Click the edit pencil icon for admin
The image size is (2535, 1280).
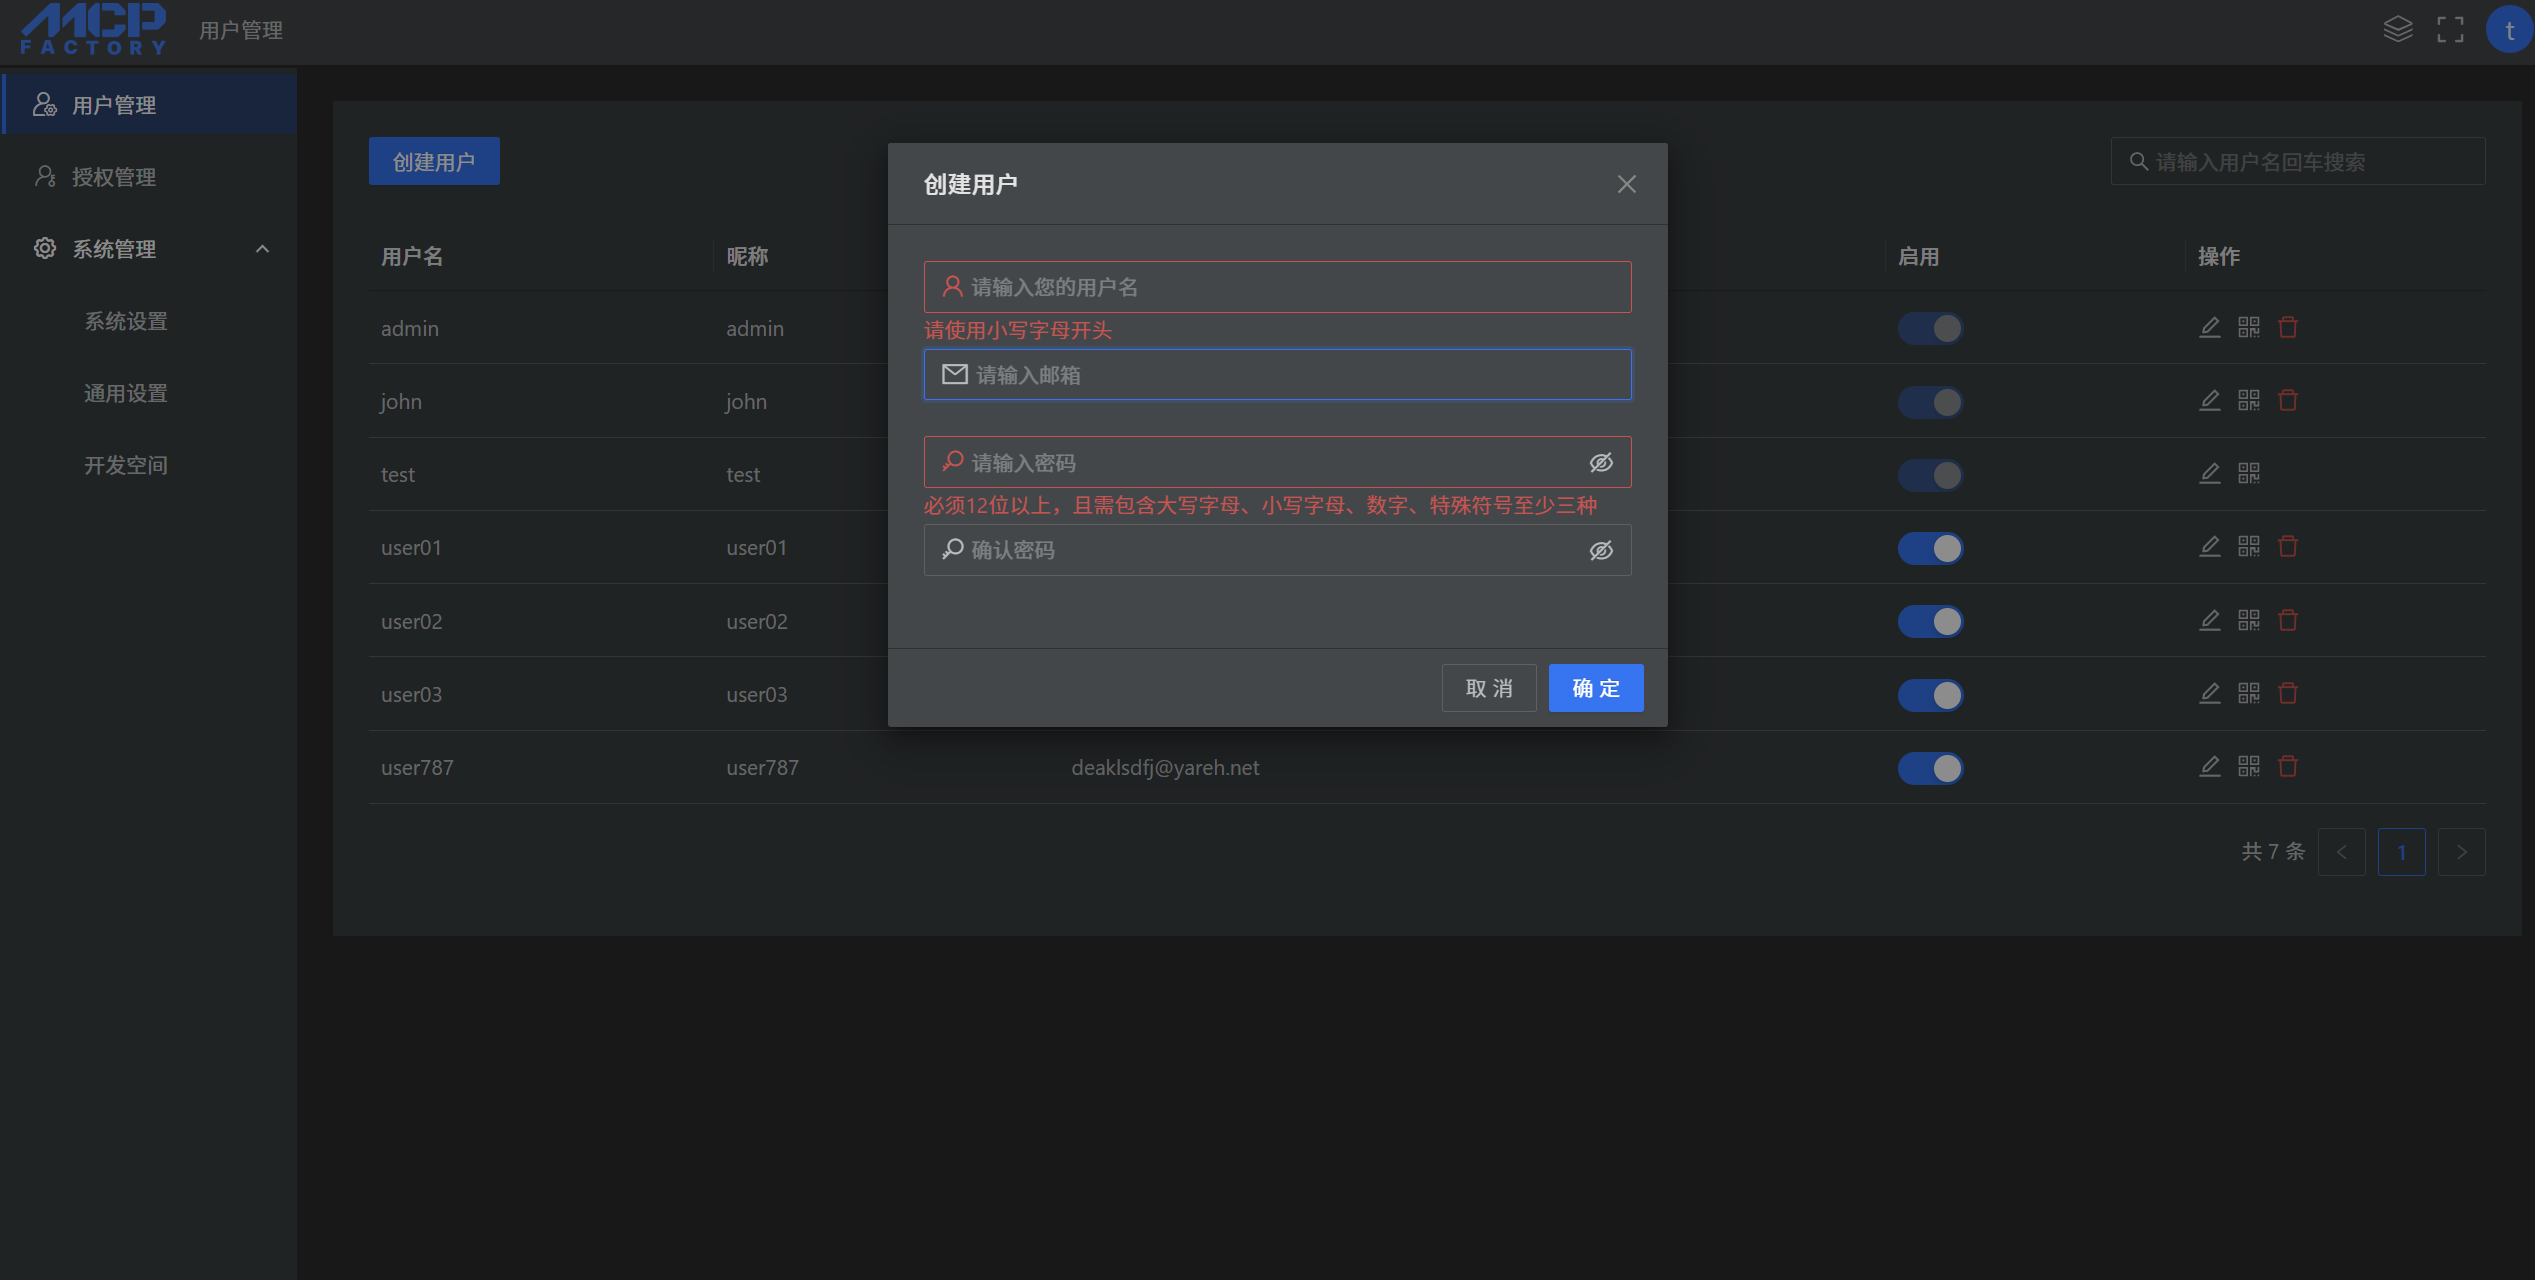pos(2210,327)
